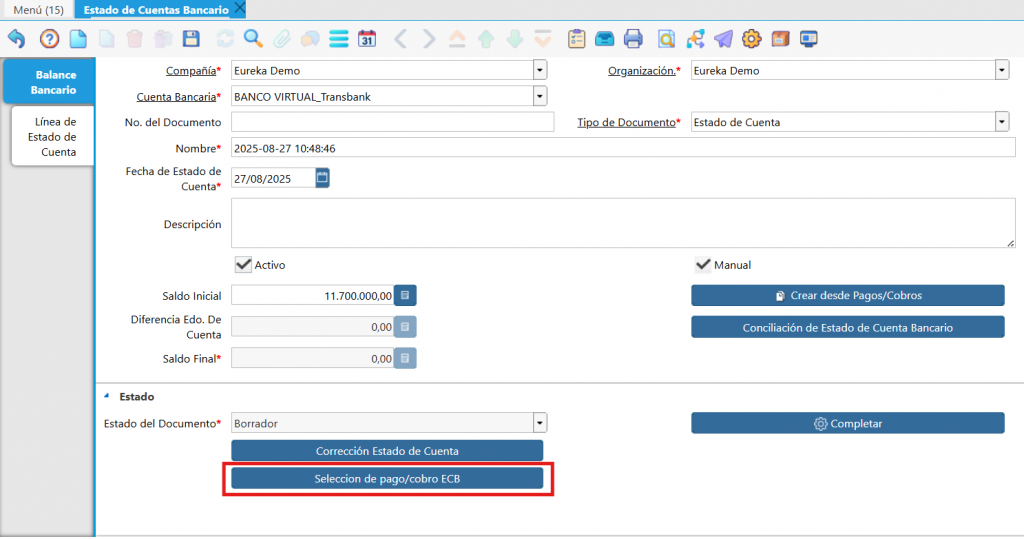
Task: Collapse the Estado section triangle
Action: [x=107, y=397]
